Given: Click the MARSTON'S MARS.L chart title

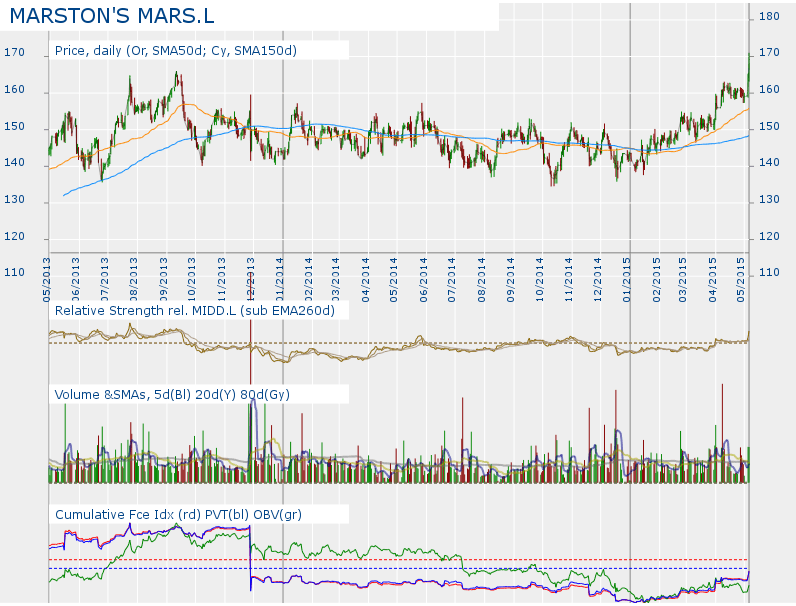Looking at the screenshot, I should (112, 16).
